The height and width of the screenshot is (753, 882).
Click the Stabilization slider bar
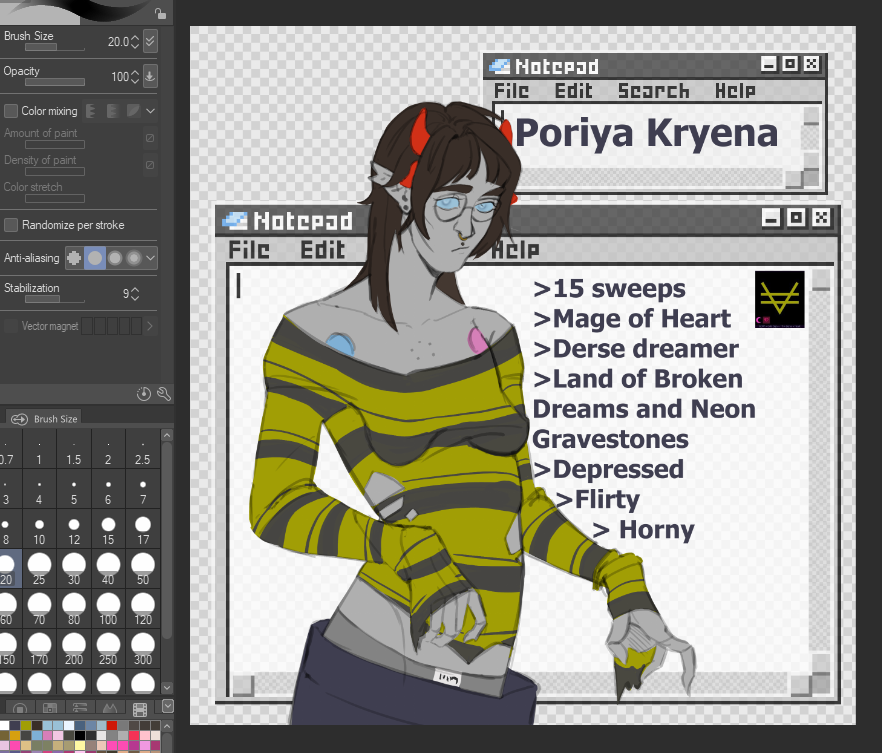55,299
